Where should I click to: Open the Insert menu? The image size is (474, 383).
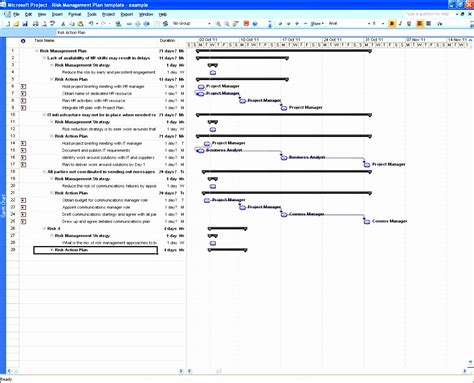click(x=57, y=14)
